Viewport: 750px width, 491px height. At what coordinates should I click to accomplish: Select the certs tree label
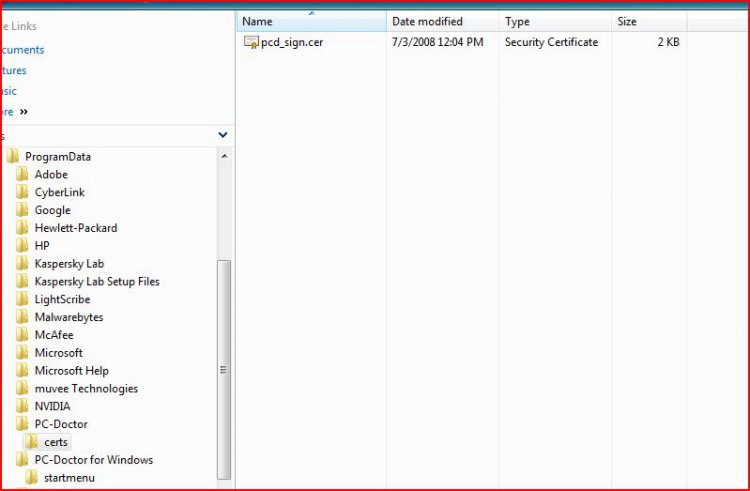coord(56,442)
